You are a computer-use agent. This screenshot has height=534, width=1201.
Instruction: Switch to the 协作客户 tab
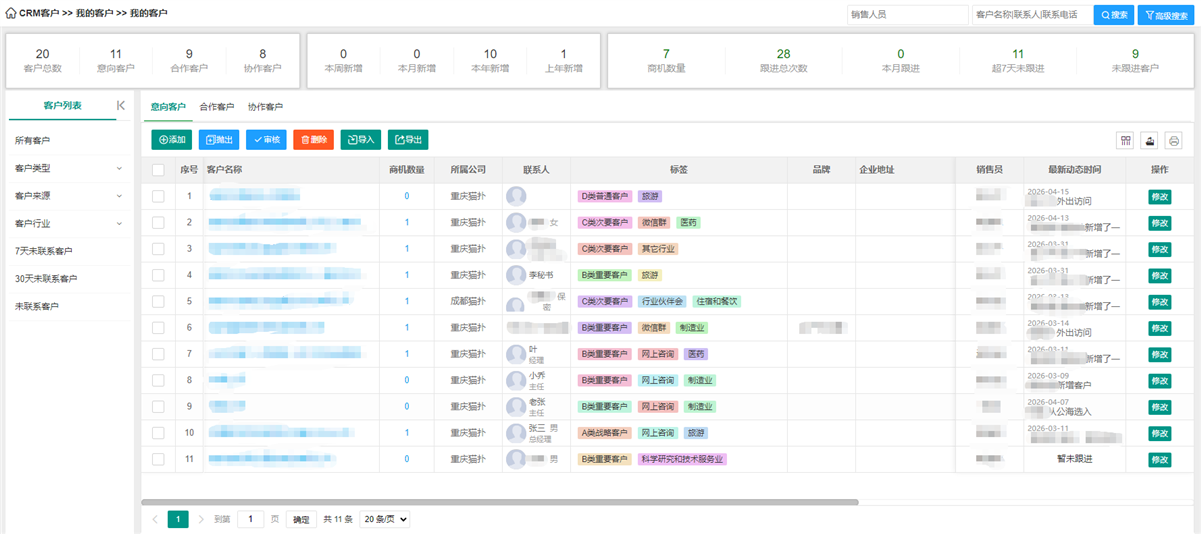pos(265,107)
